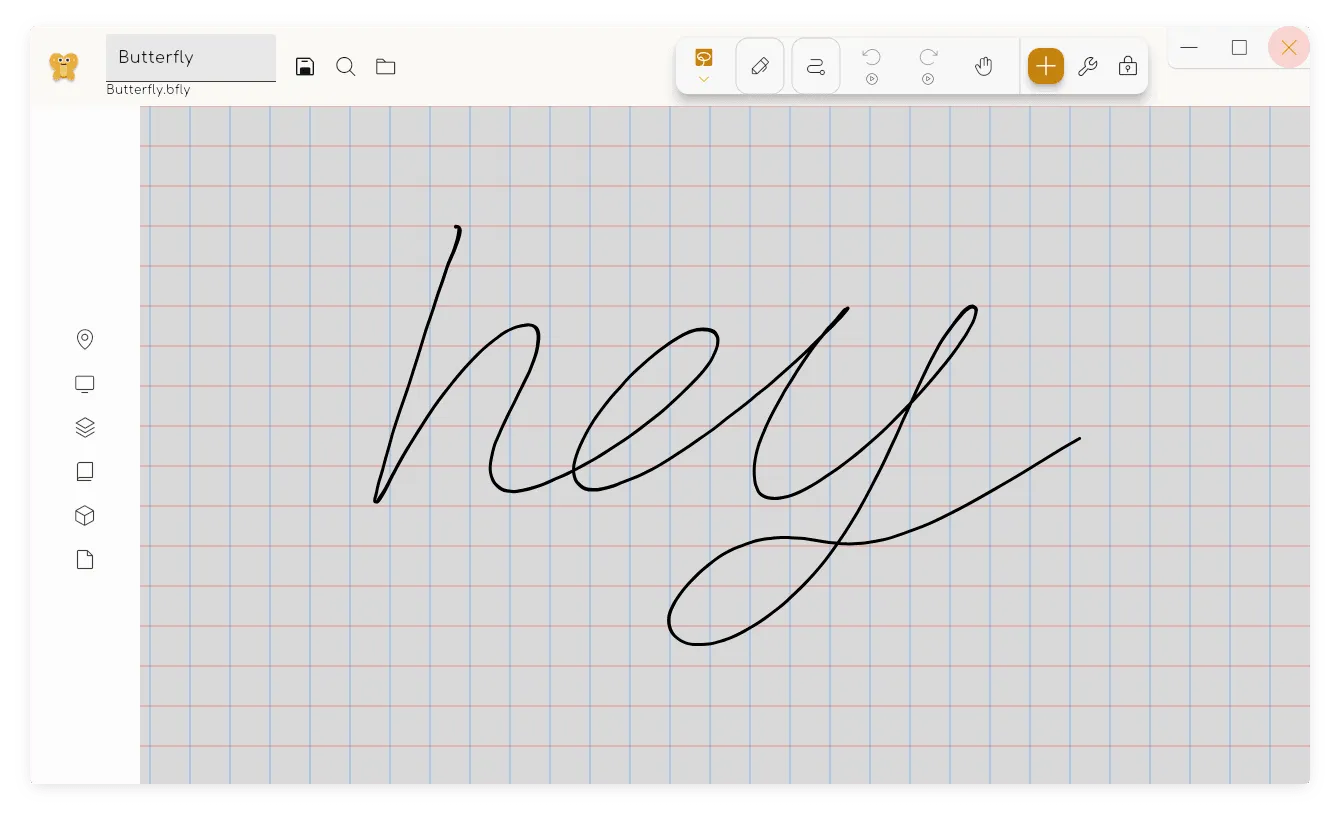Click the undo arrow
Image resolution: width=1340 pixels, height=818 pixels.
pos(872,58)
